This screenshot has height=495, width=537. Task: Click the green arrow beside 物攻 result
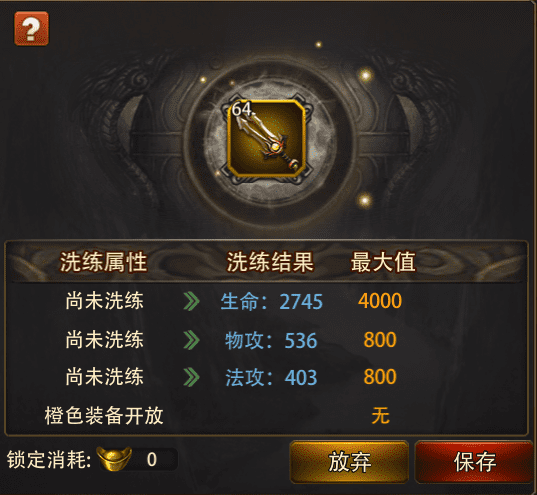191,340
